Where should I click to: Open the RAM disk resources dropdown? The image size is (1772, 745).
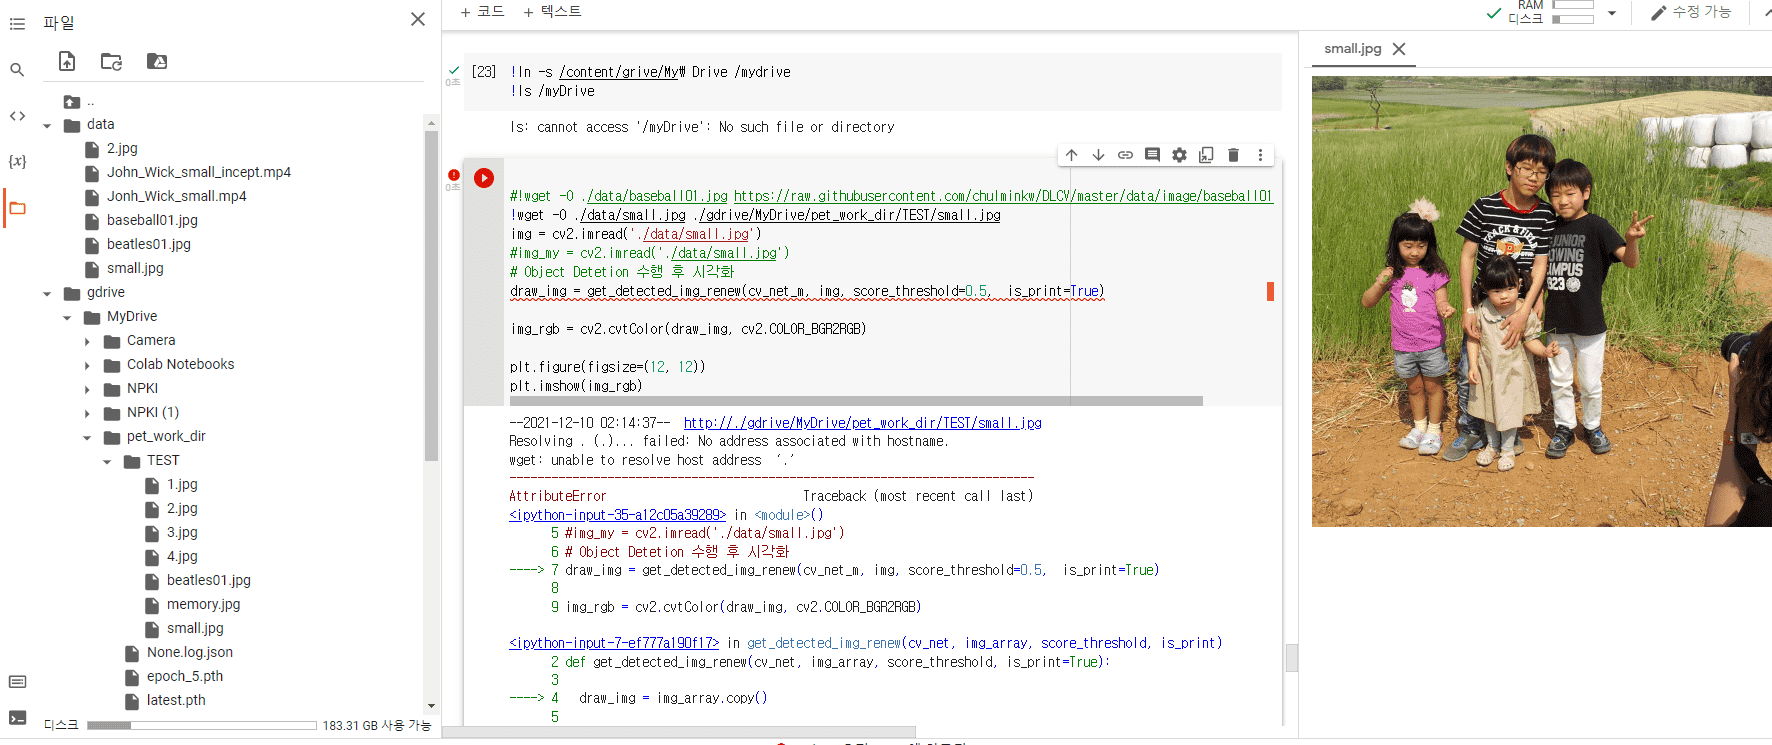tap(1612, 13)
